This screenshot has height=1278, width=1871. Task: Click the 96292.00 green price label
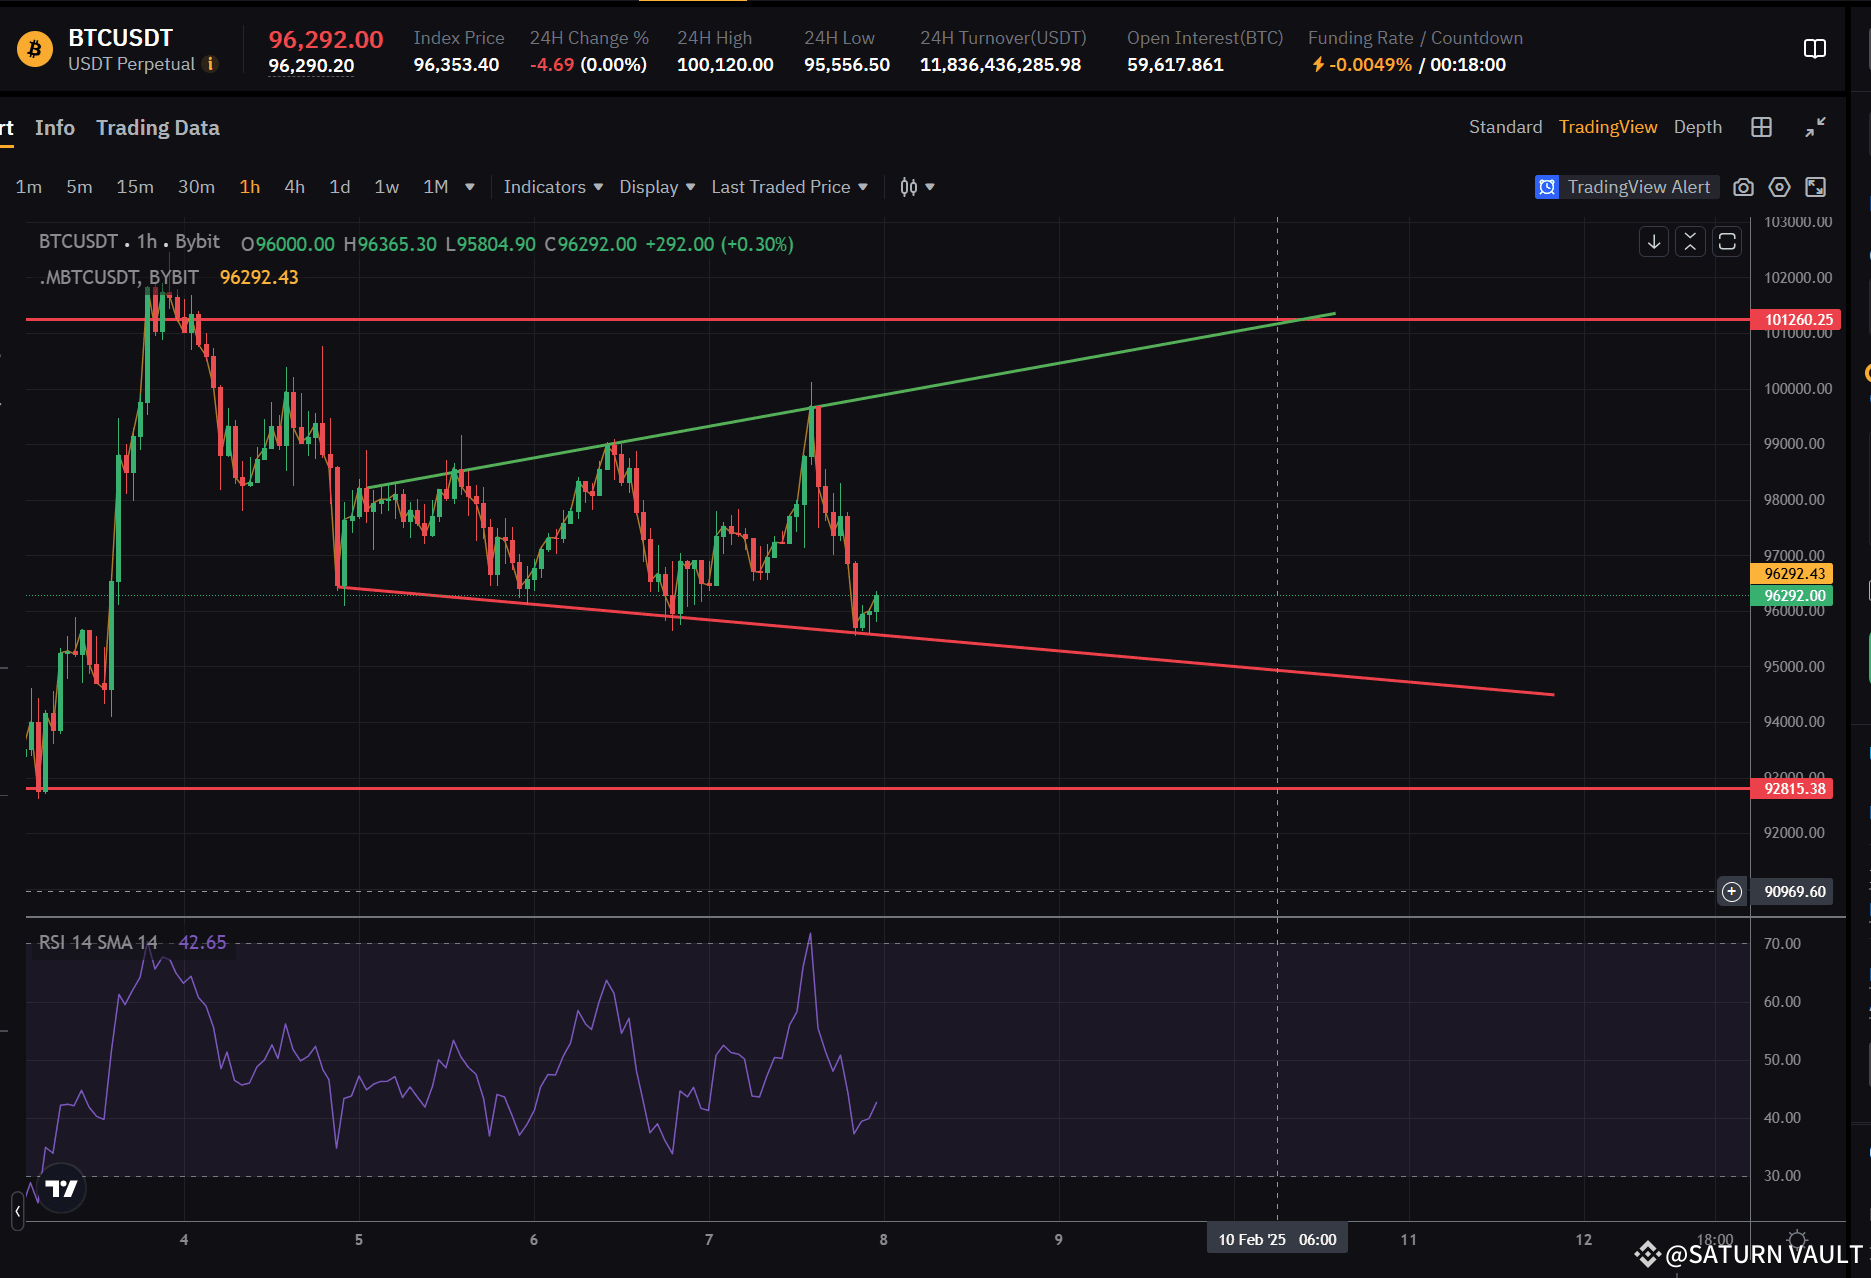click(x=1794, y=596)
